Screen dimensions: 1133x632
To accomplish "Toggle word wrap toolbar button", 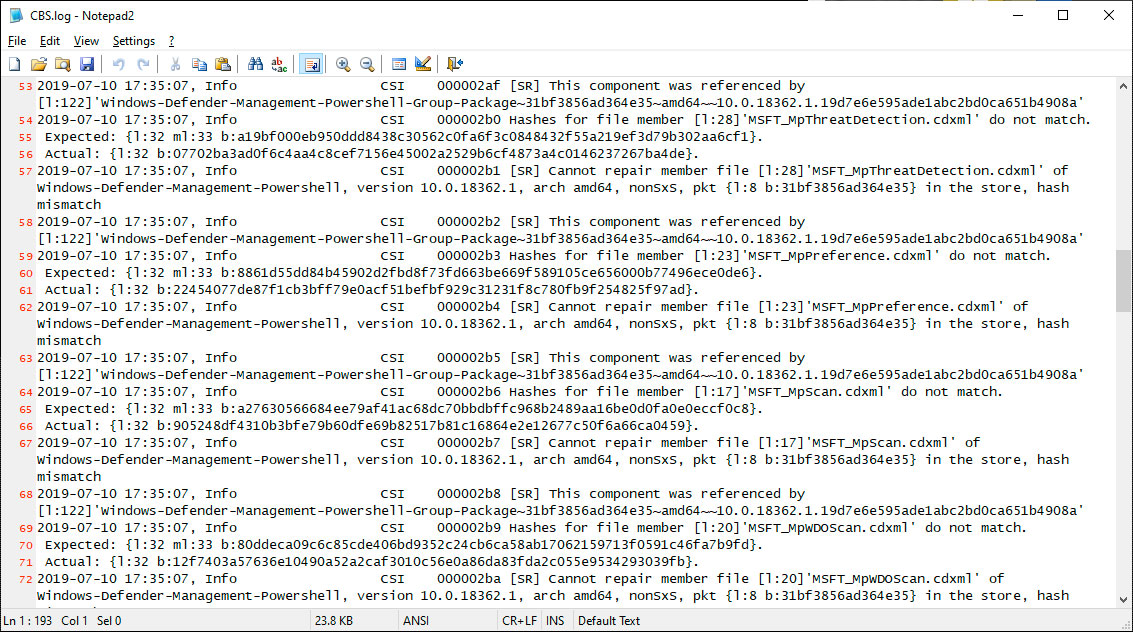I will coord(311,64).
